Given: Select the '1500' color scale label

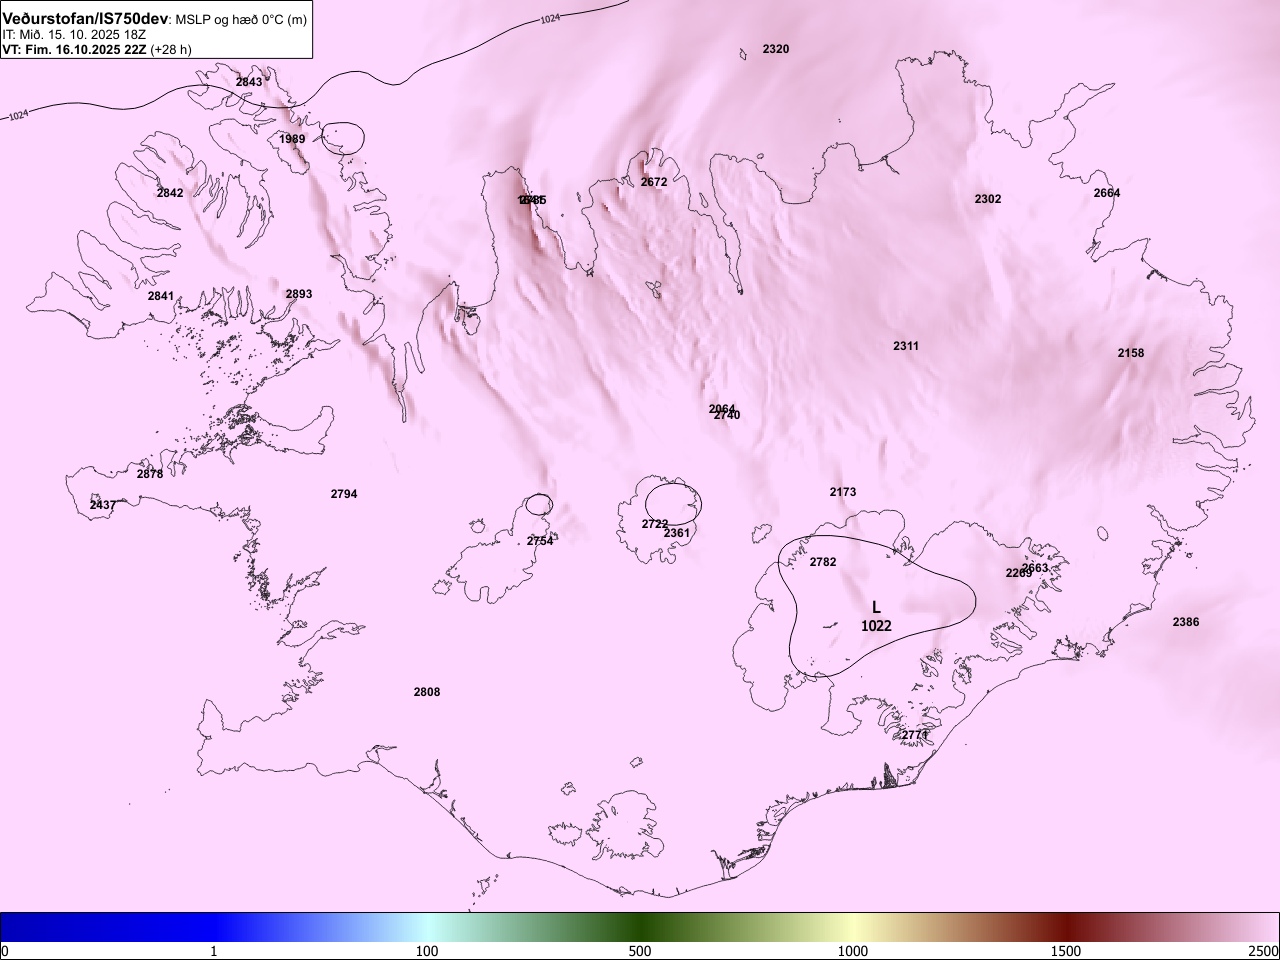Looking at the screenshot, I should tap(1066, 950).
